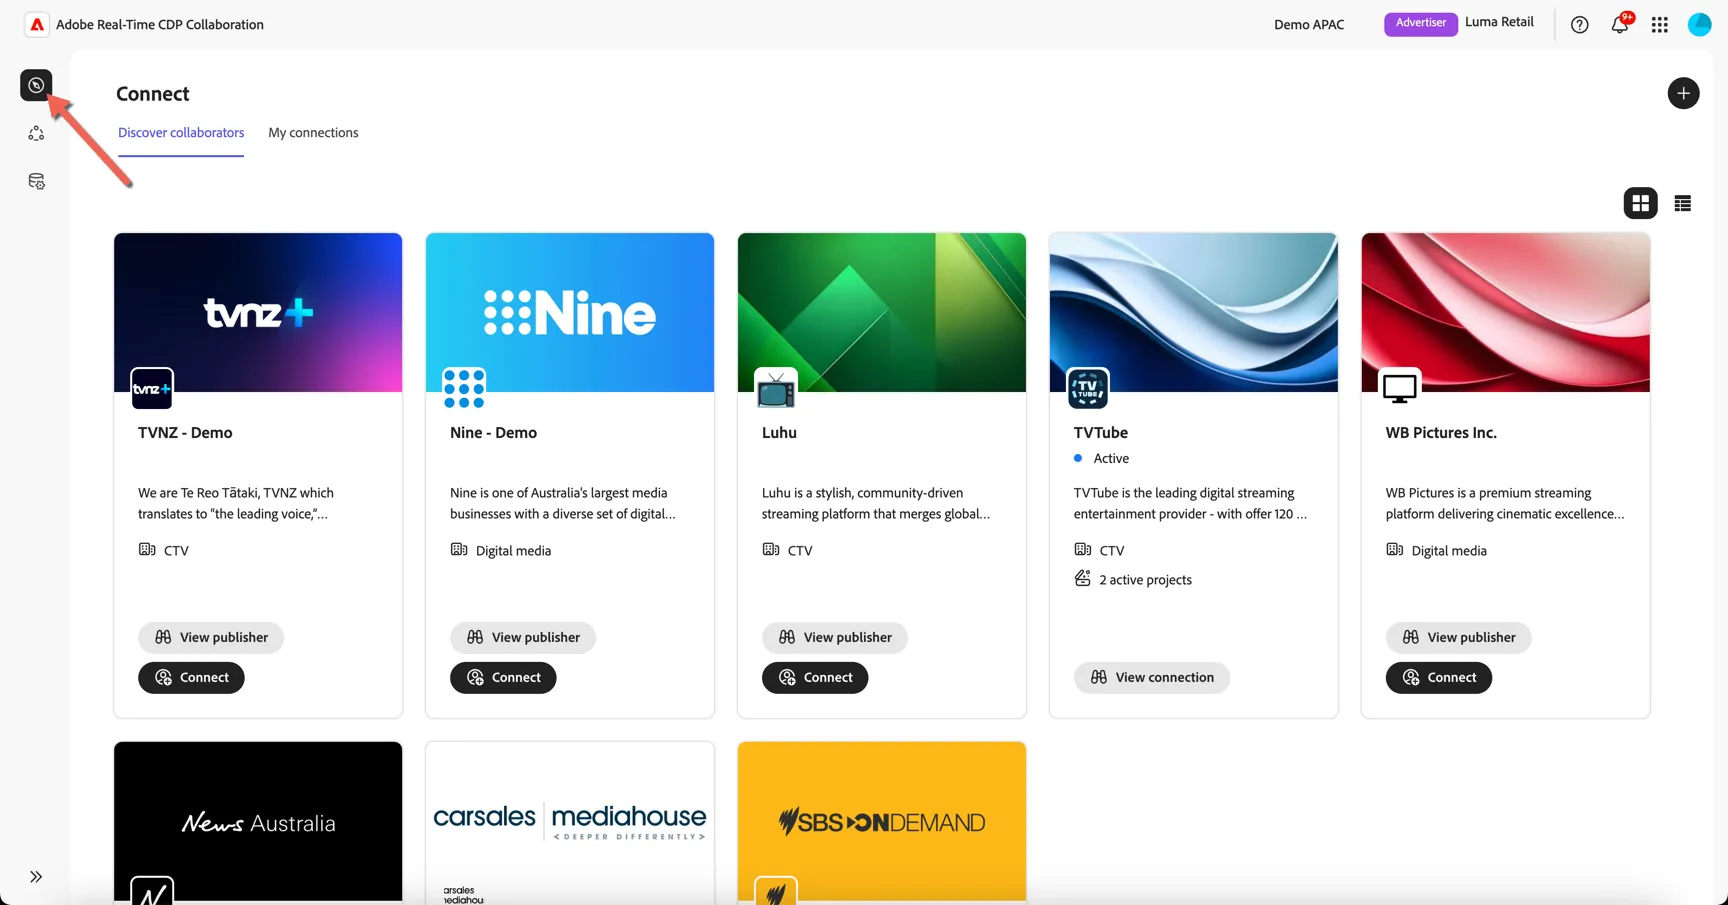Click the WB Pictures monitor avatar
Image resolution: width=1728 pixels, height=905 pixels.
[x=1400, y=388]
